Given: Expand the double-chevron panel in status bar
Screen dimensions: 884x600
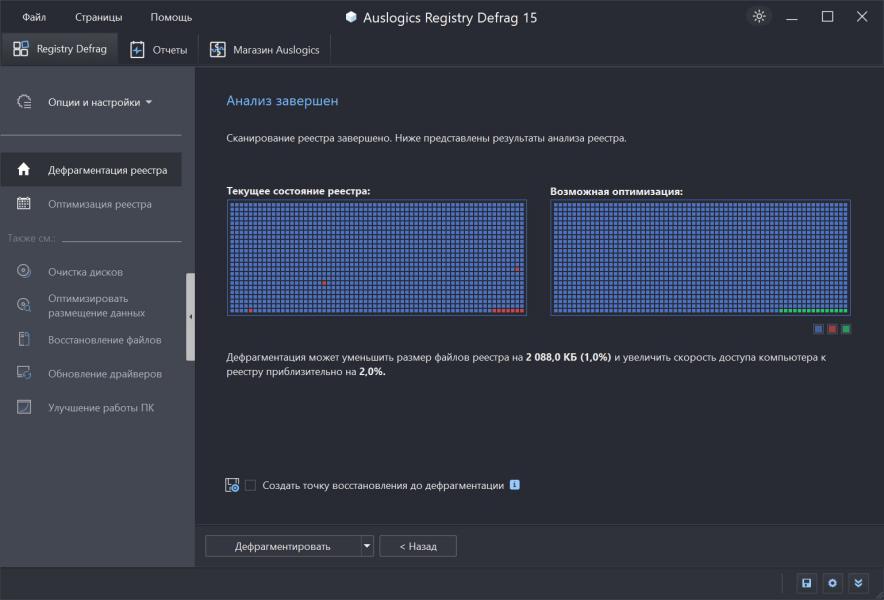Looking at the screenshot, I should click(x=858, y=583).
